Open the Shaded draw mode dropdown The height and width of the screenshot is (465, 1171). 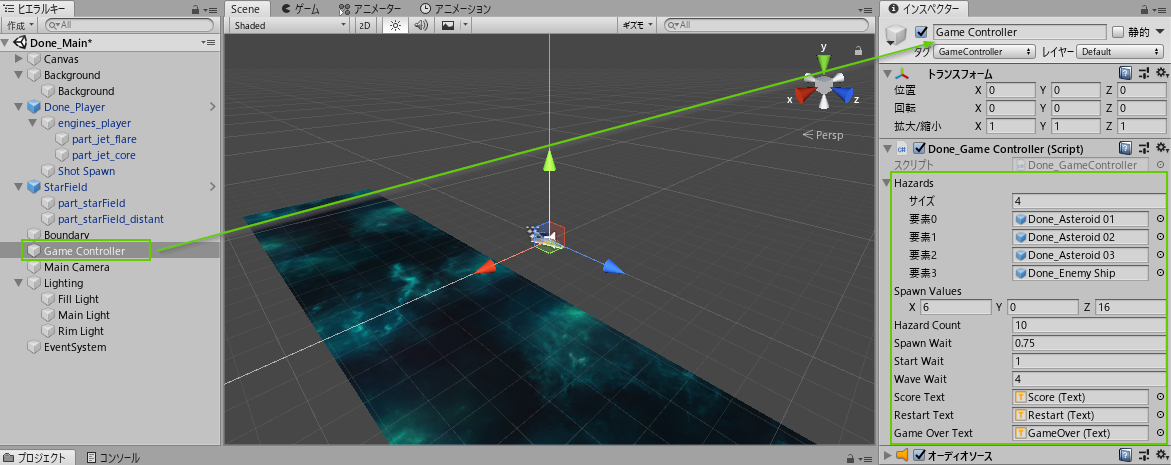289,25
